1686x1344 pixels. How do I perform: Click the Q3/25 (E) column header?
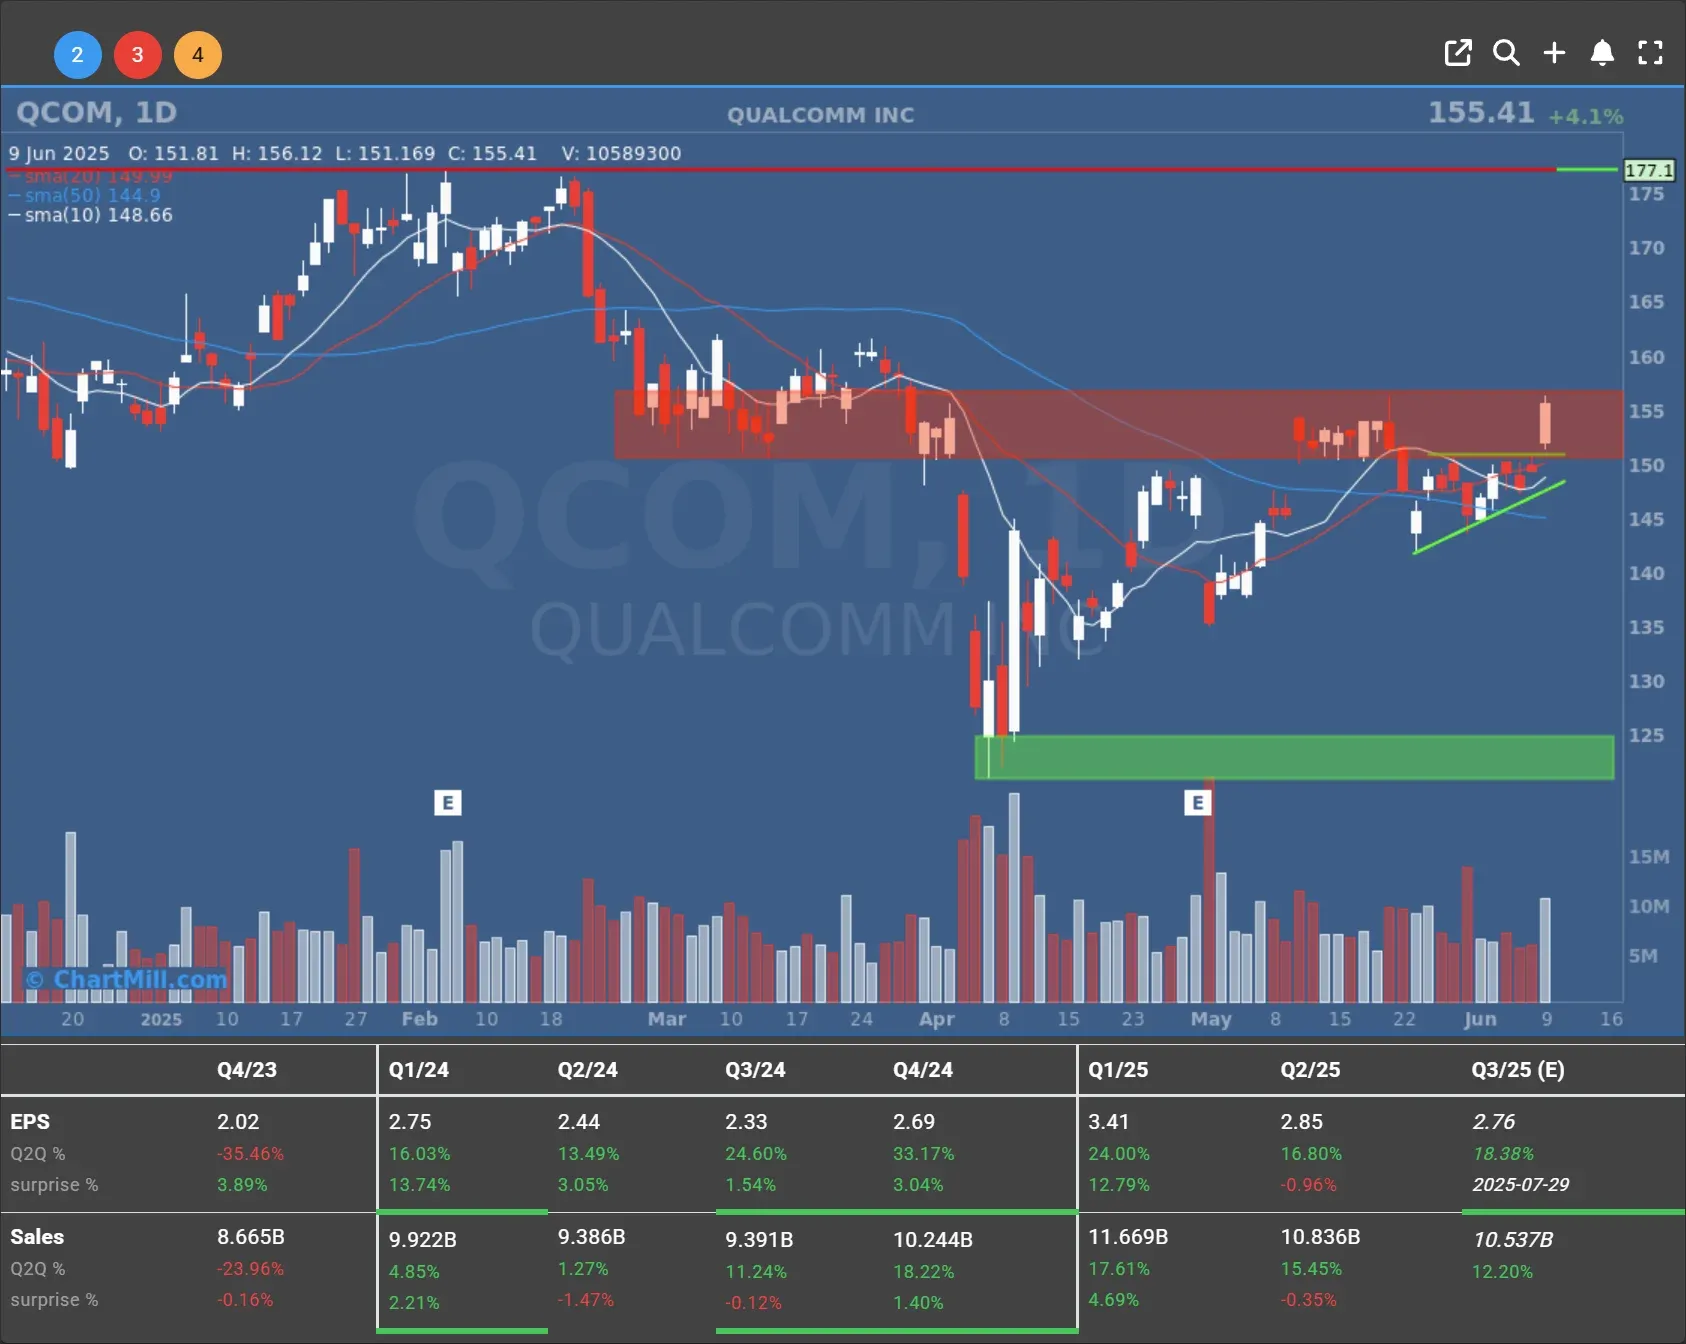click(x=1518, y=1069)
